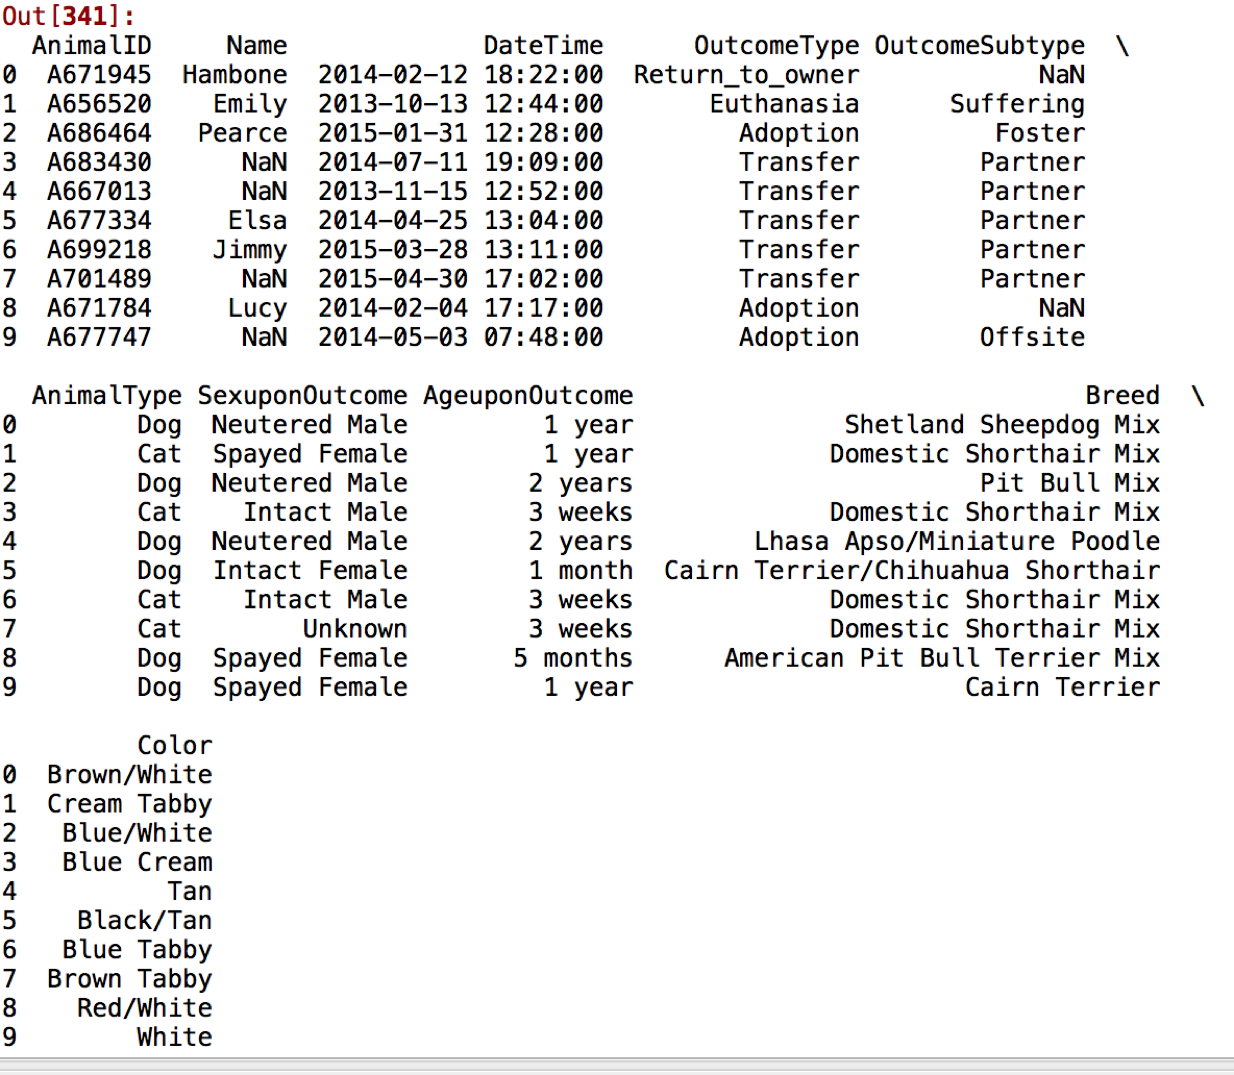Viewport: 1234px width, 1075px height.
Task: Select the date 2015-03-28 13:11:00
Action: [460, 250]
